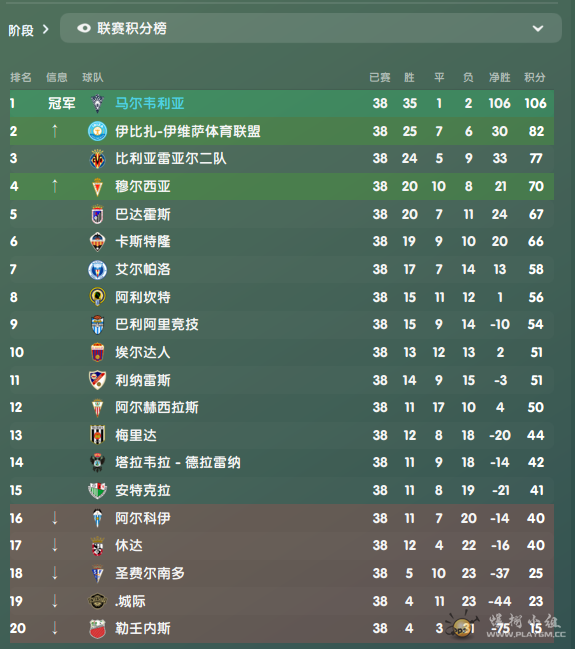Click the 艾尔帕洛 round blue badge
This screenshot has height=649, width=575.
pos(98,270)
